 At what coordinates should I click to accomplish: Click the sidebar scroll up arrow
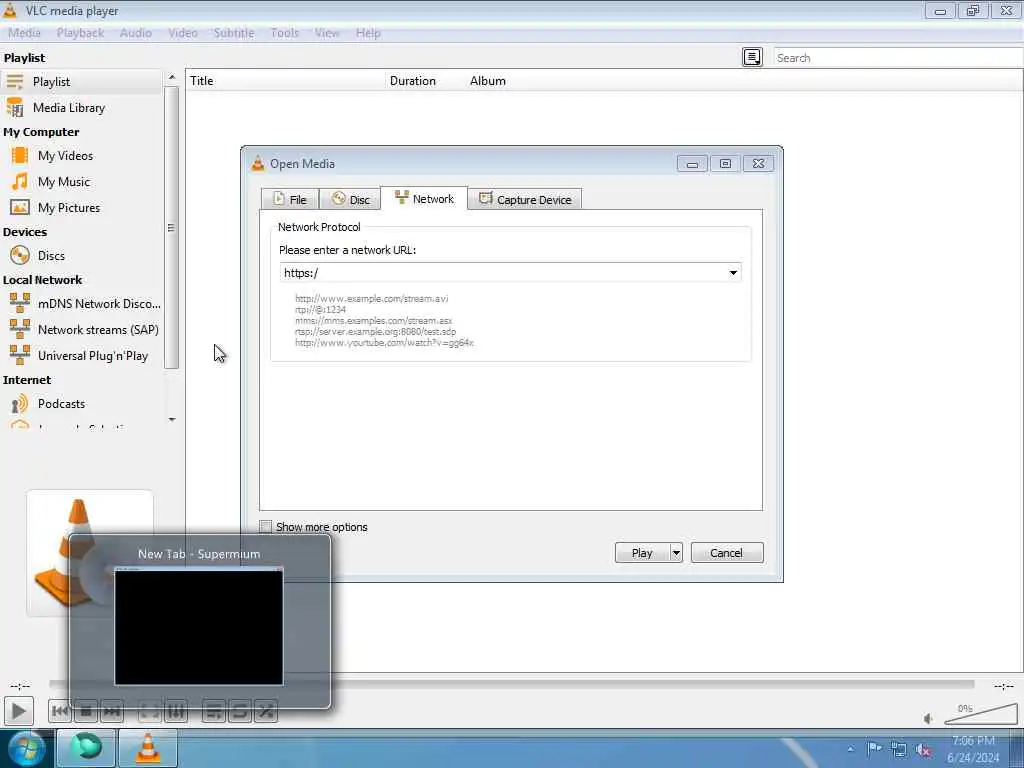click(x=172, y=77)
